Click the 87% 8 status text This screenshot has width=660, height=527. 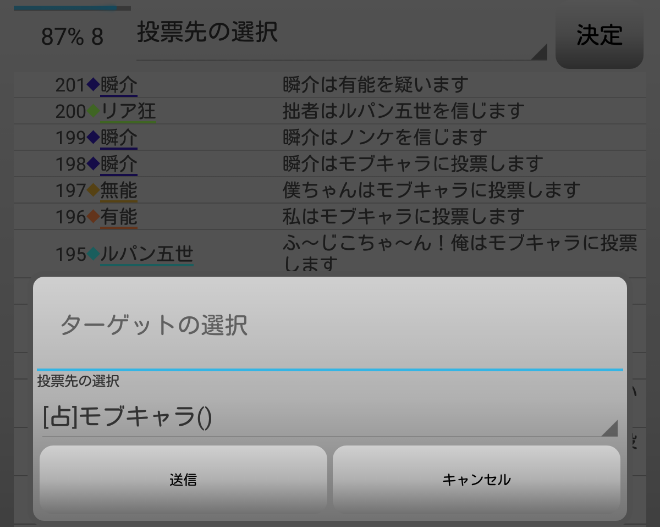tap(72, 37)
